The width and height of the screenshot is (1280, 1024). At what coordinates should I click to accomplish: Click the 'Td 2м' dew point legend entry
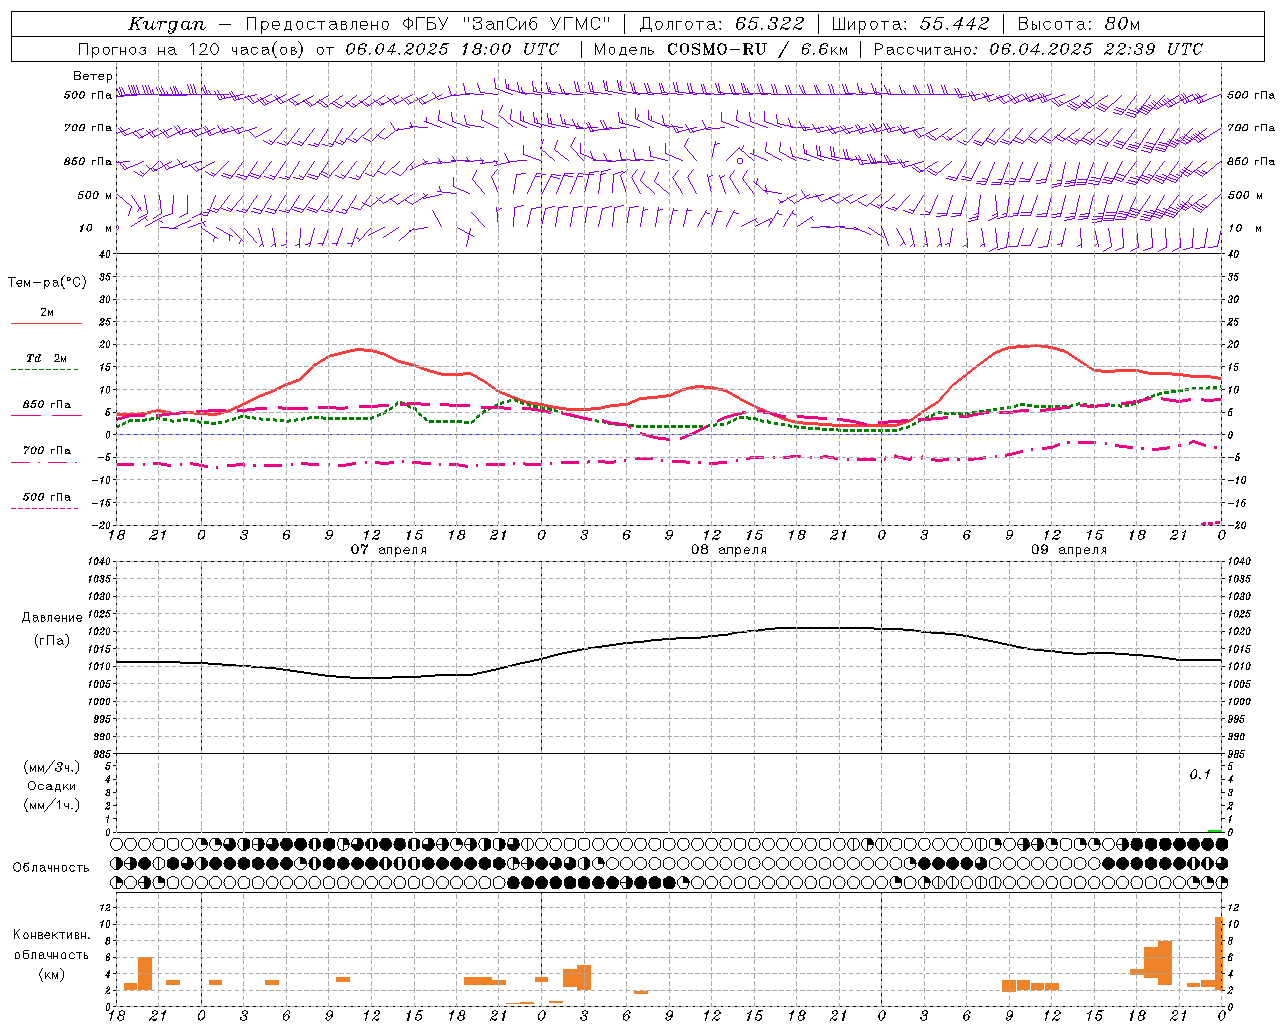(47, 358)
